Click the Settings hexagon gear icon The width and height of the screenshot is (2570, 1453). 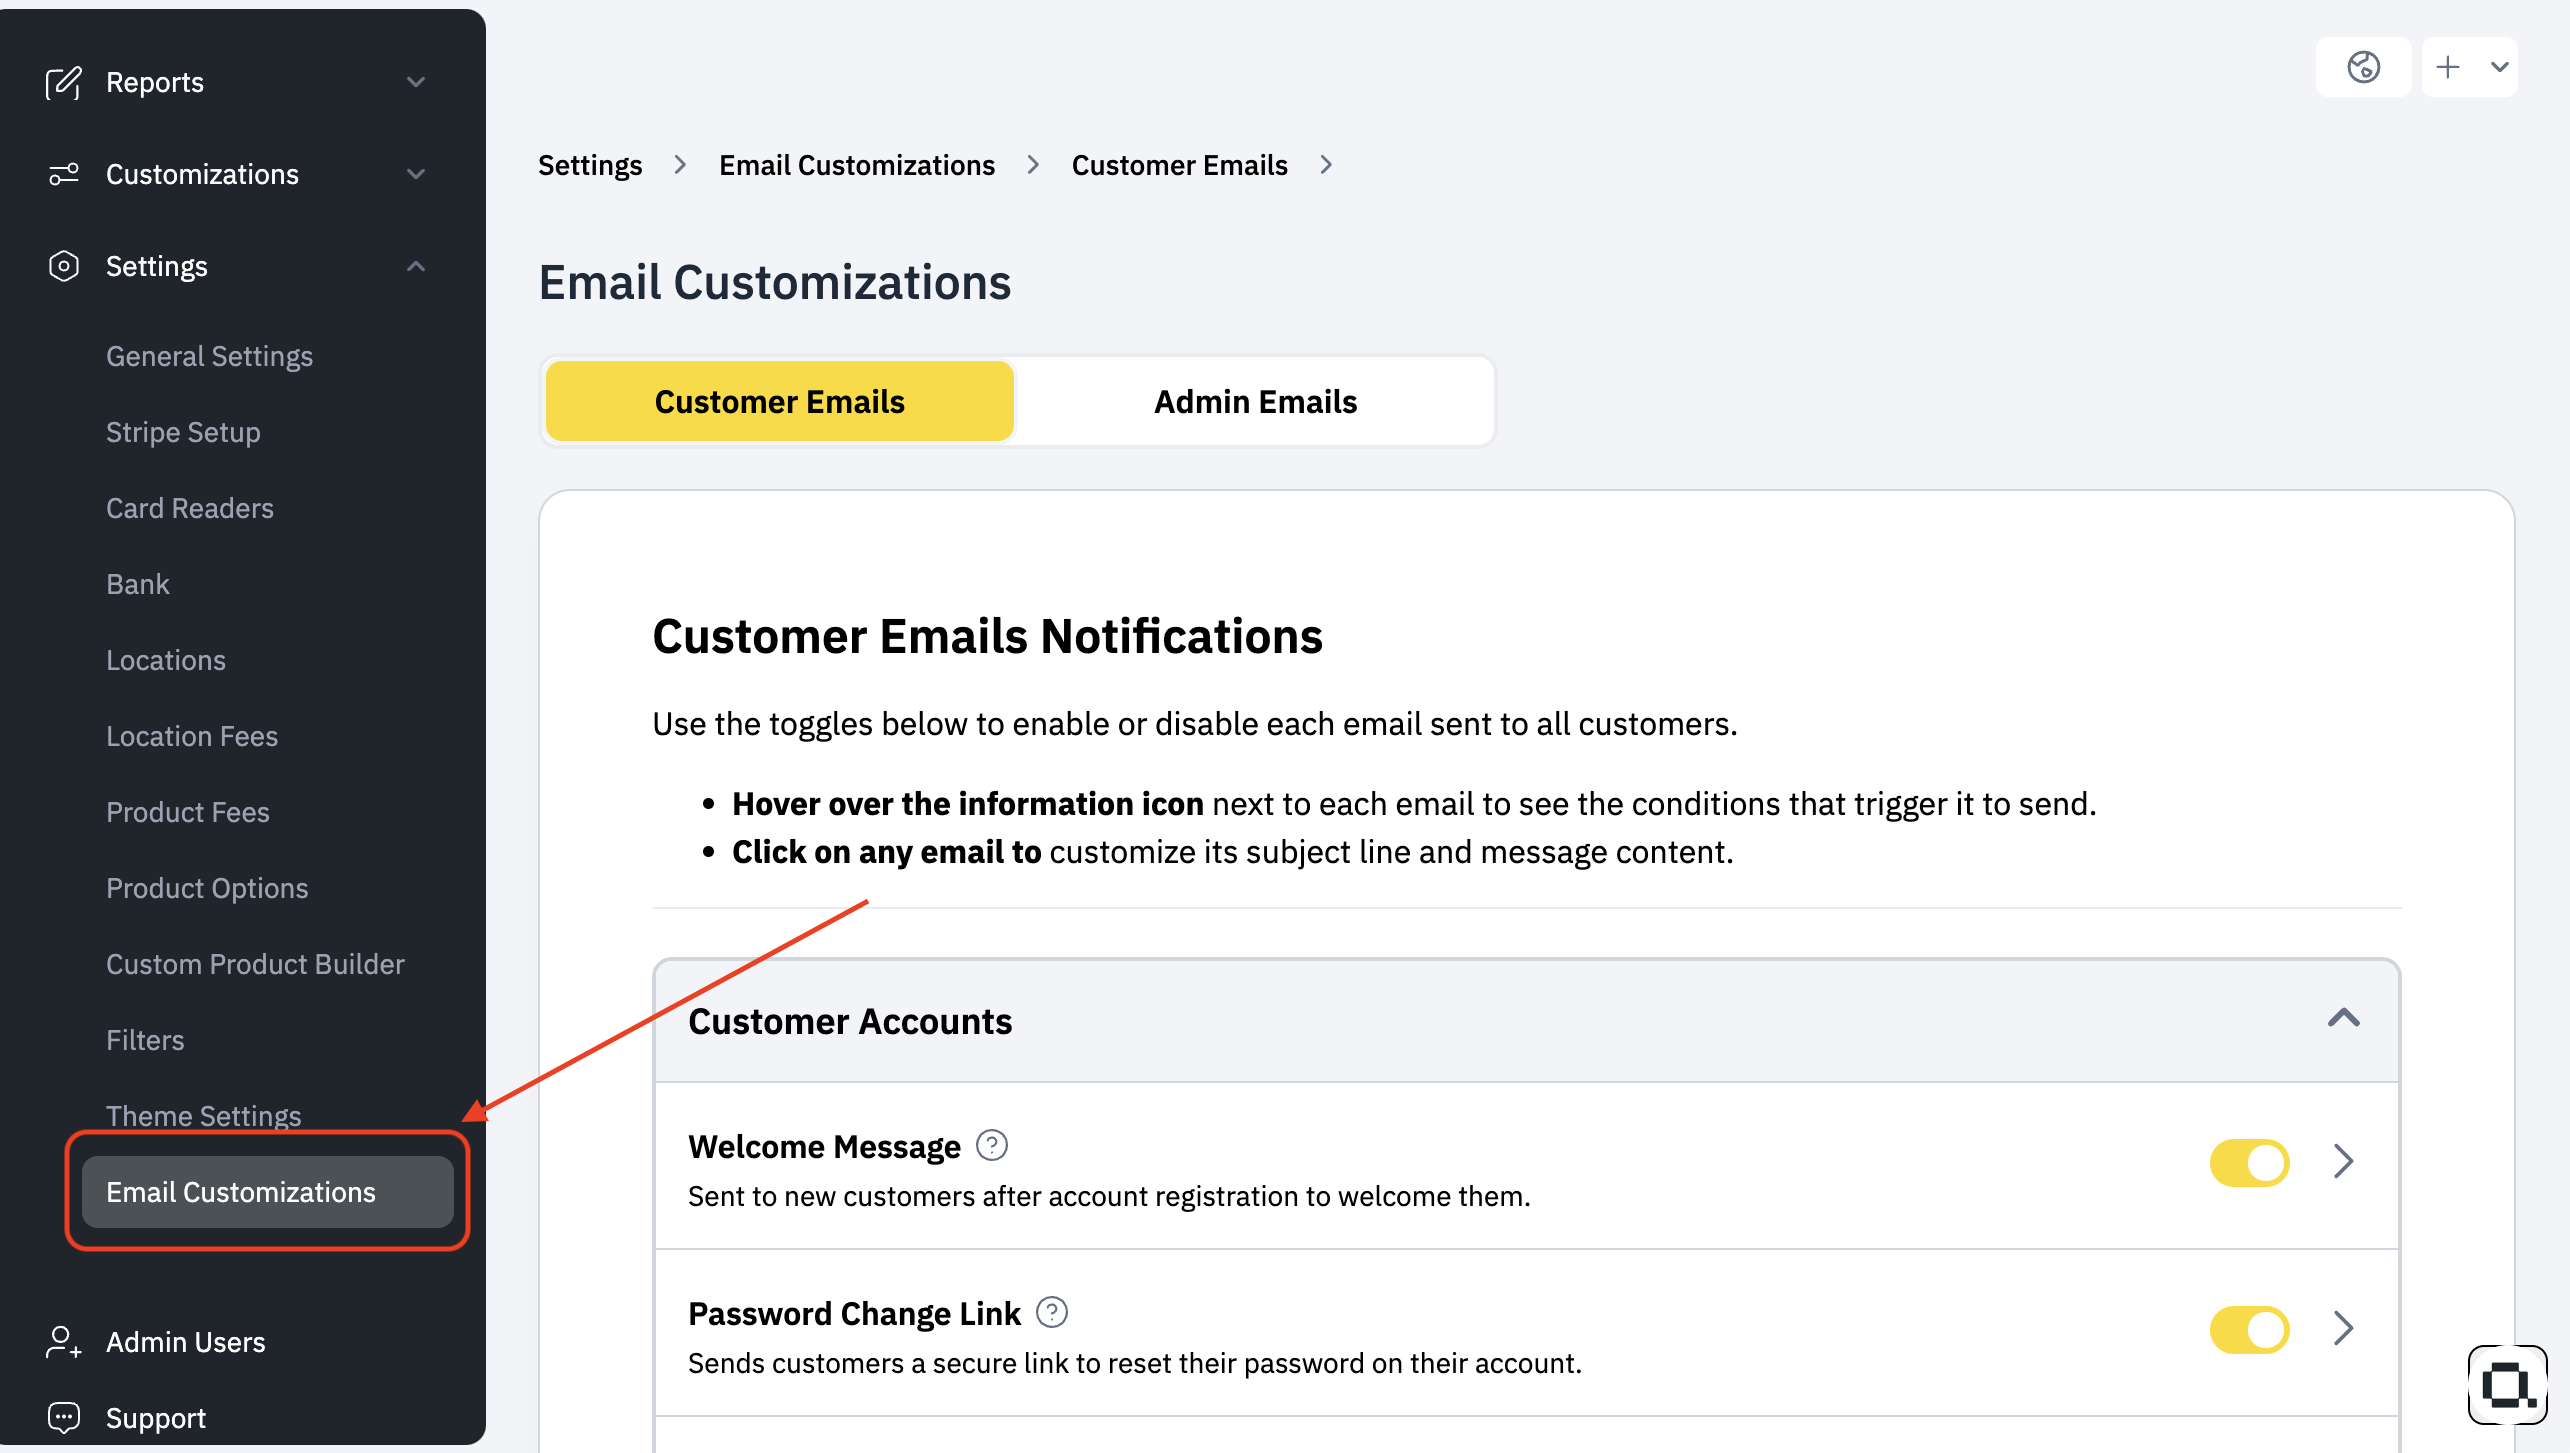pos(64,267)
